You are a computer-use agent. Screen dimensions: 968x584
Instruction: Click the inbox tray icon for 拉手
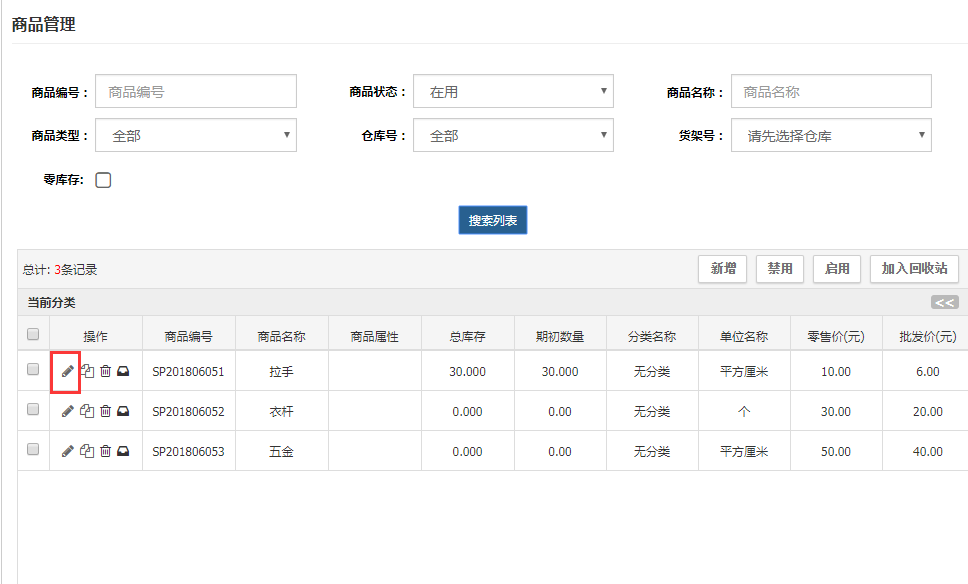pos(123,371)
